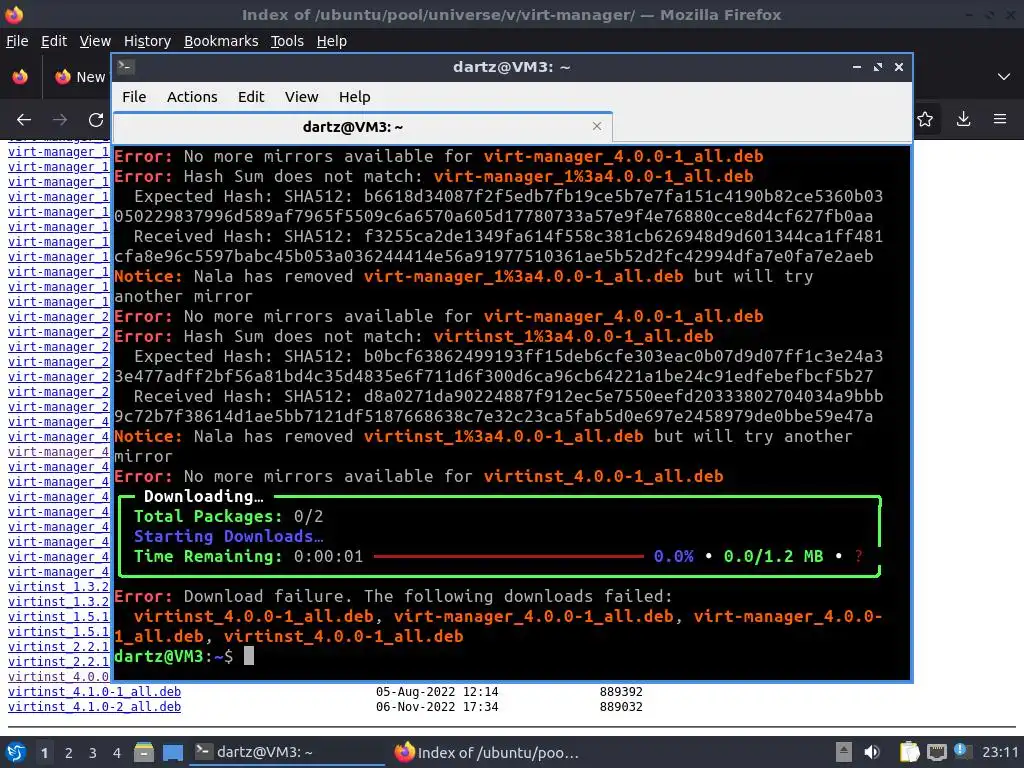This screenshot has width=1024, height=768.
Task: Click the 23:11 clock in panel
Action: pos(1000,752)
